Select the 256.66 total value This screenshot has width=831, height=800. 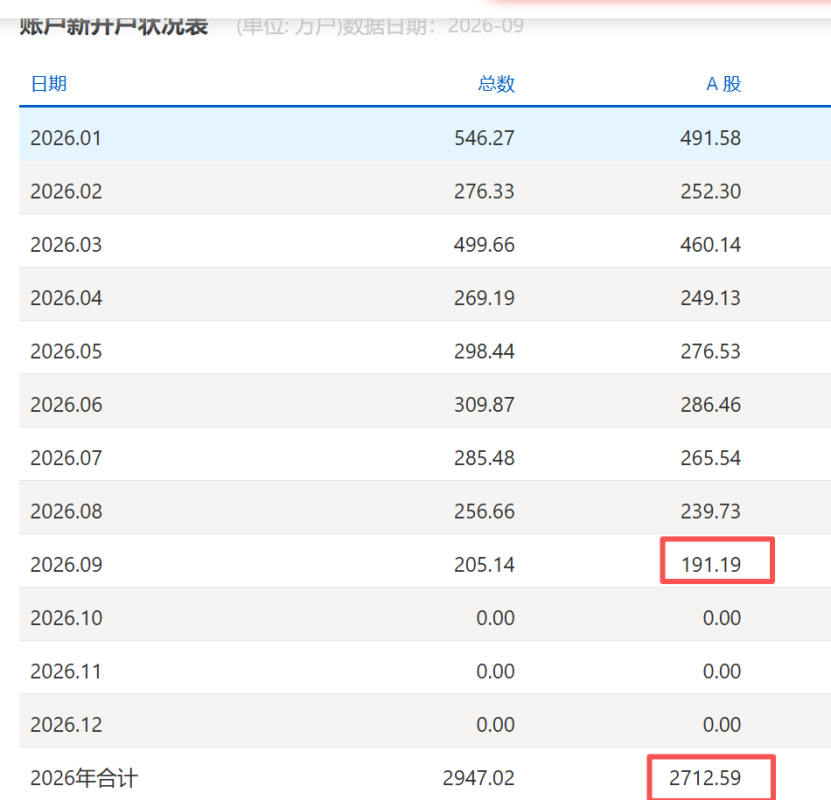pos(484,512)
